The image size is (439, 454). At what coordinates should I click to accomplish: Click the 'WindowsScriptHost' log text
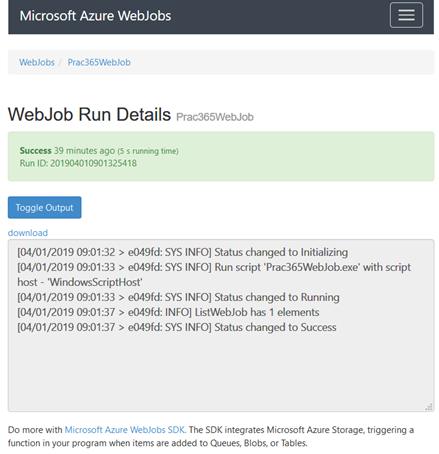95,282
